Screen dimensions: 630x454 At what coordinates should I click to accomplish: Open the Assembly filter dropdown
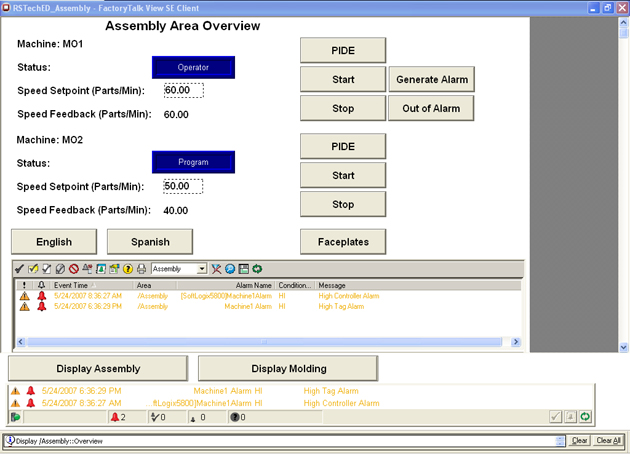pos(202,269)
